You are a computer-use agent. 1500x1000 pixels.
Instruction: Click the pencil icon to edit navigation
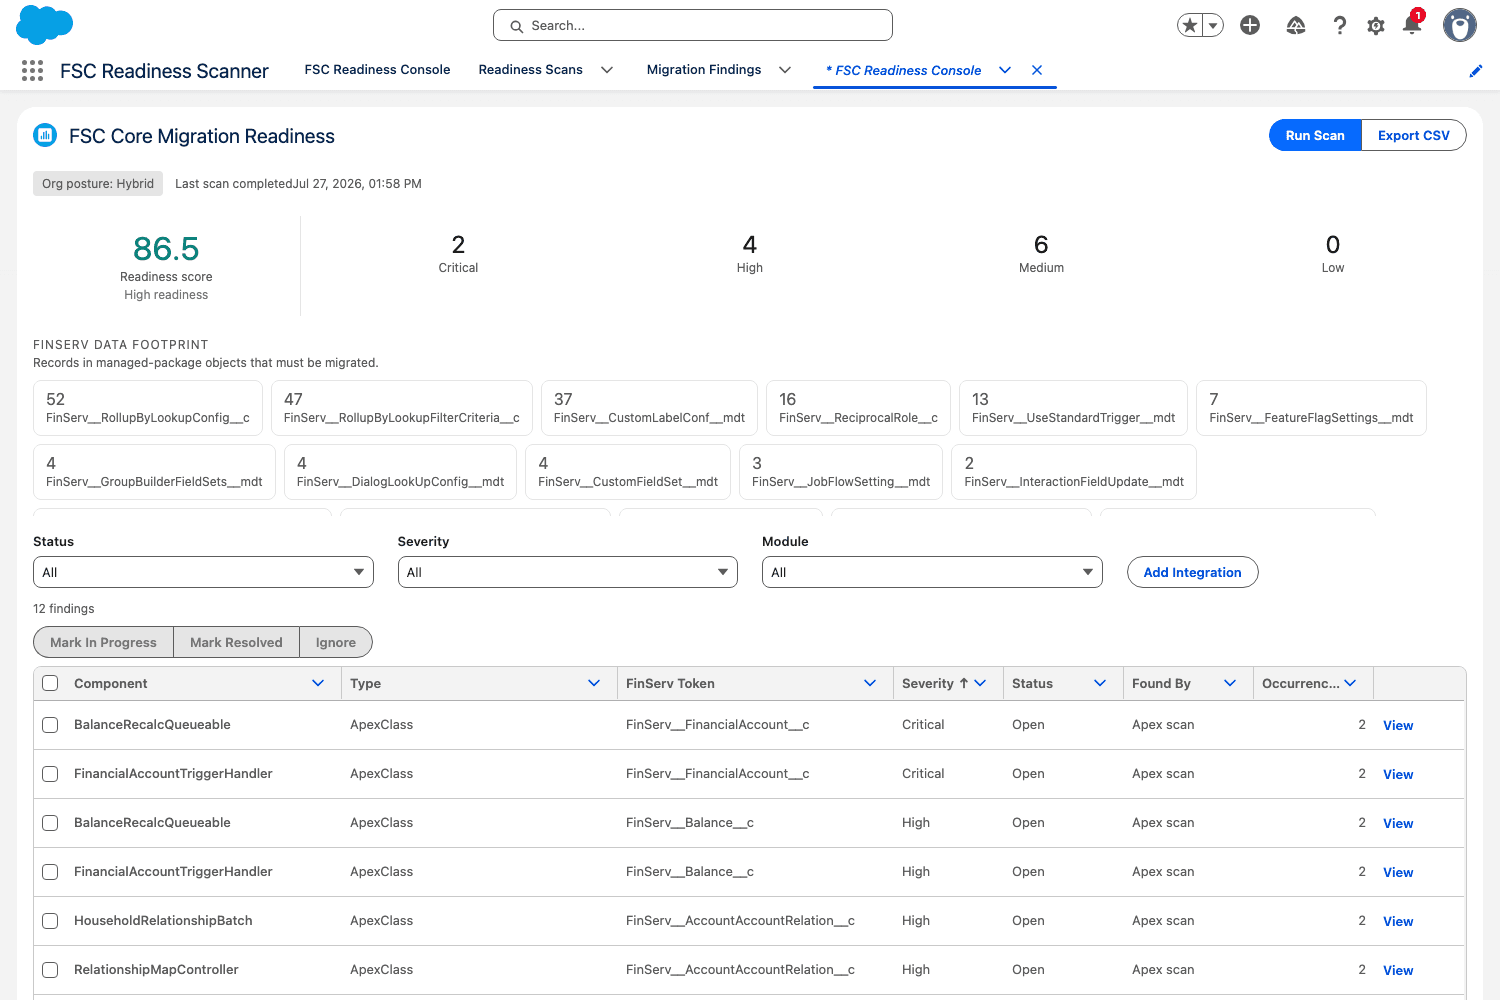coord(1476,70)
